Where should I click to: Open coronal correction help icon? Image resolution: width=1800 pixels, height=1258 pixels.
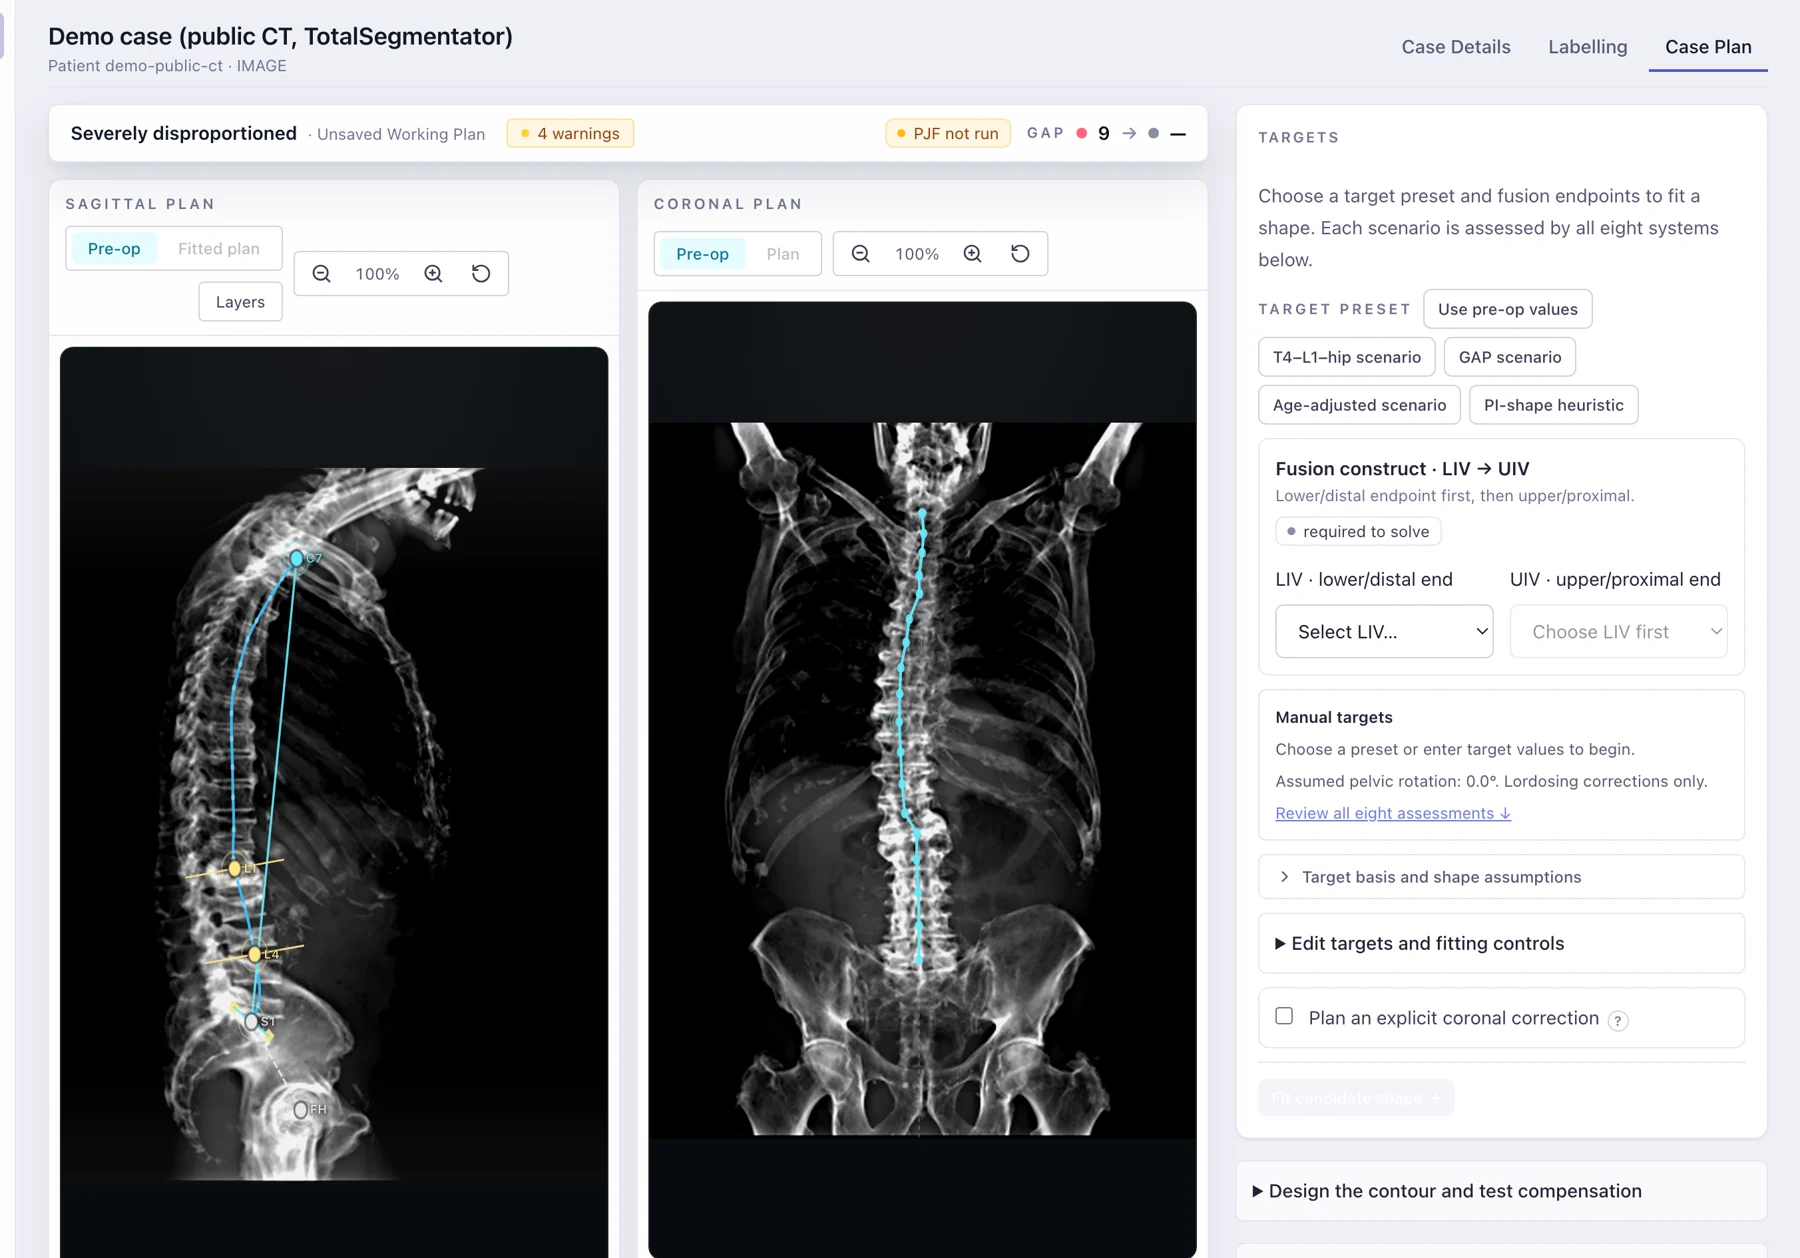tap(1618, 1020)
